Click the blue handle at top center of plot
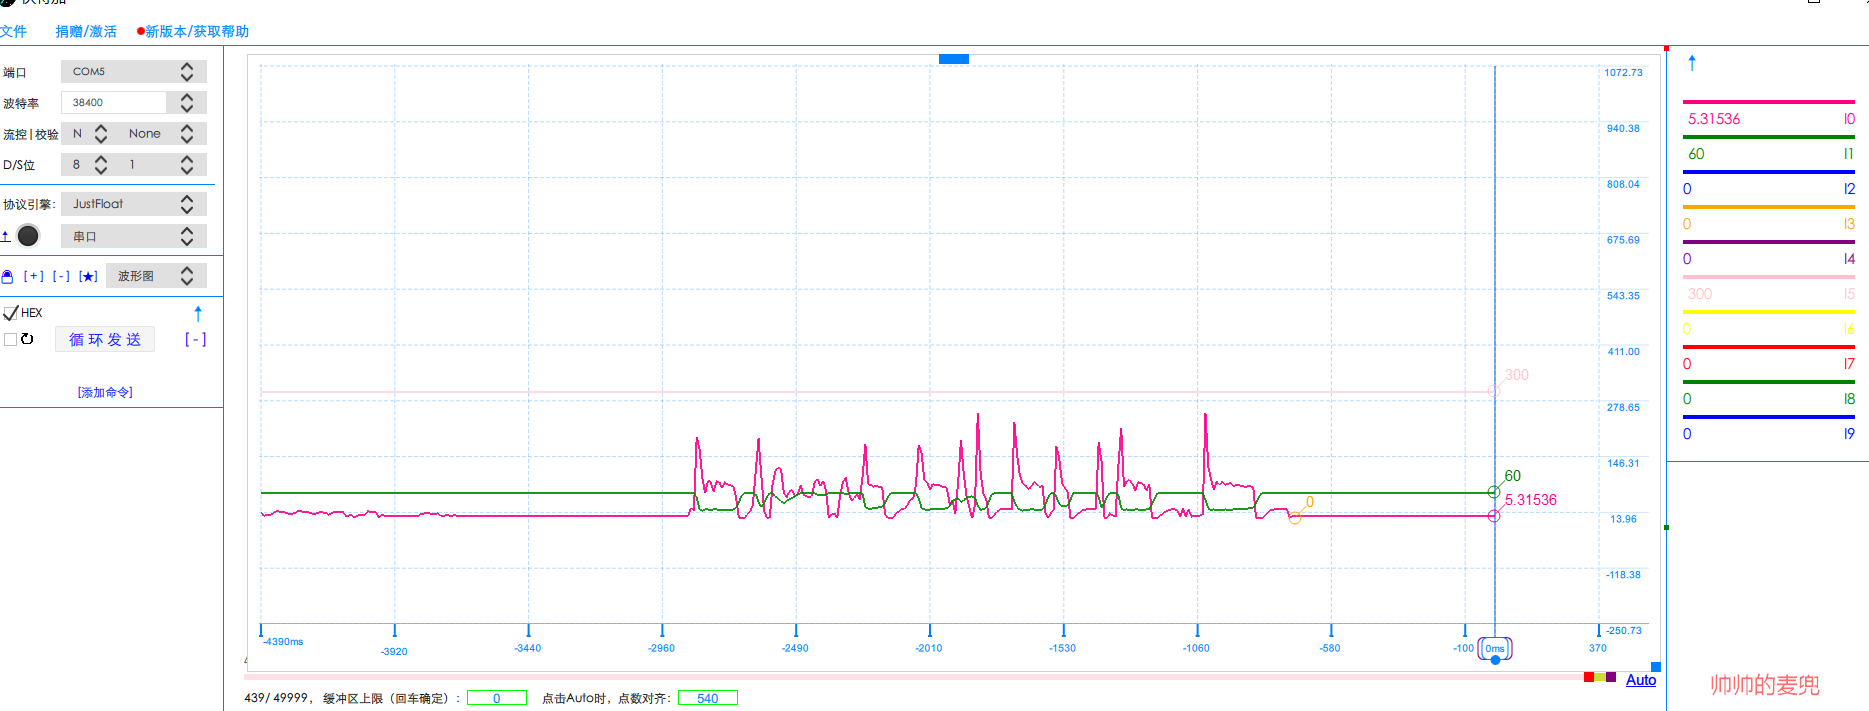1869x711 pixels. (x=954, y=59)
